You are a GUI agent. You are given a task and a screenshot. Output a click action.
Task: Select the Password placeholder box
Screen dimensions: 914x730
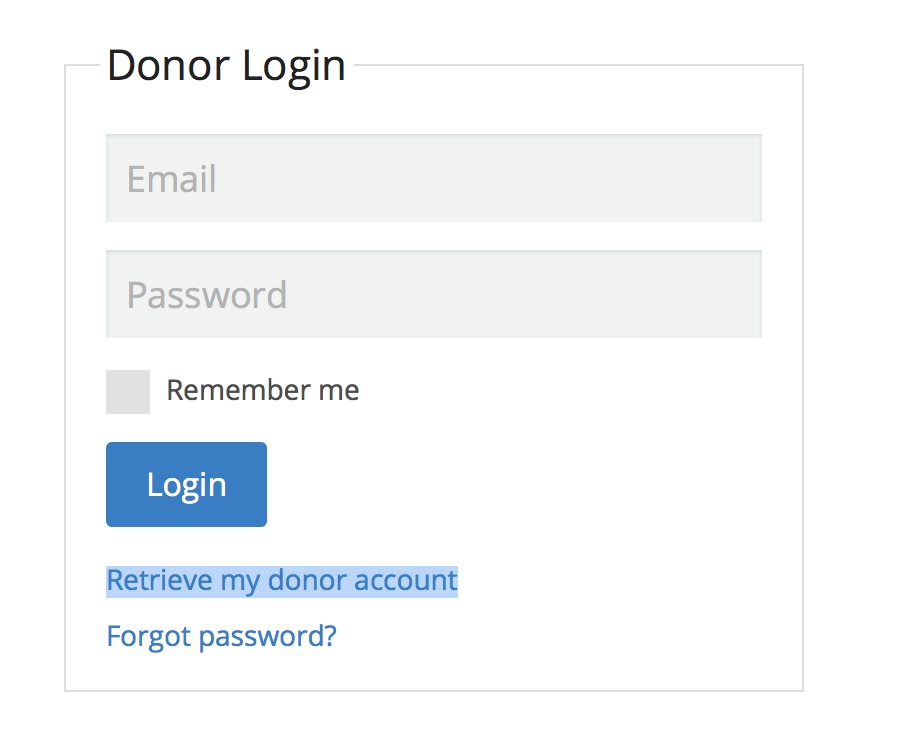click(433, 294)
